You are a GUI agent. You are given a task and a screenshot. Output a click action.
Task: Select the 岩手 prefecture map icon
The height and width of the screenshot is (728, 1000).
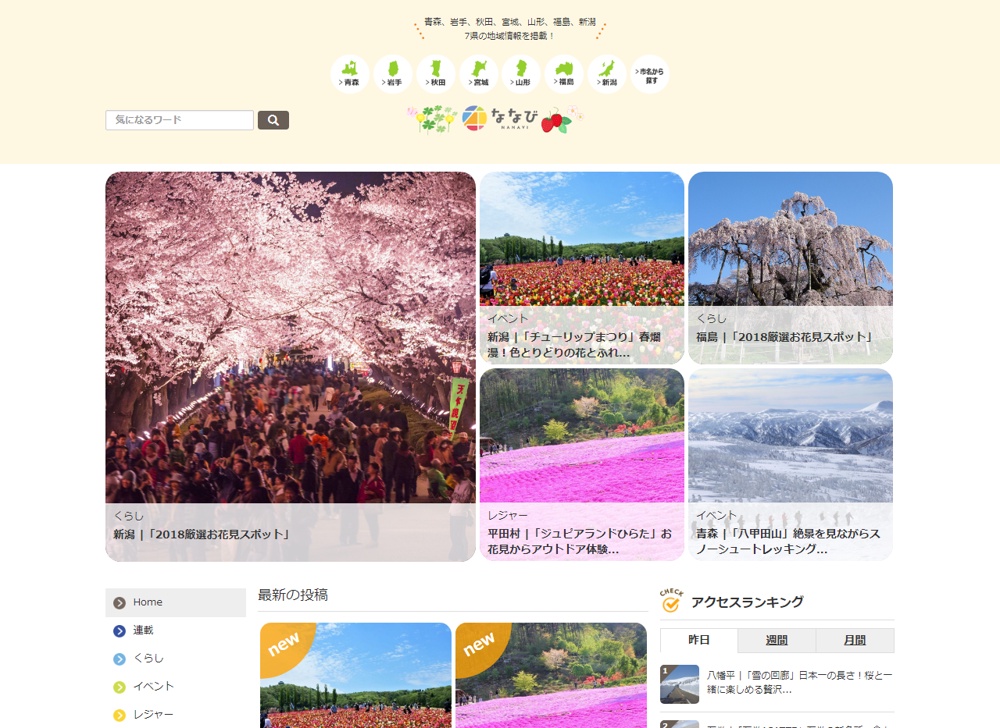(393, 74)
